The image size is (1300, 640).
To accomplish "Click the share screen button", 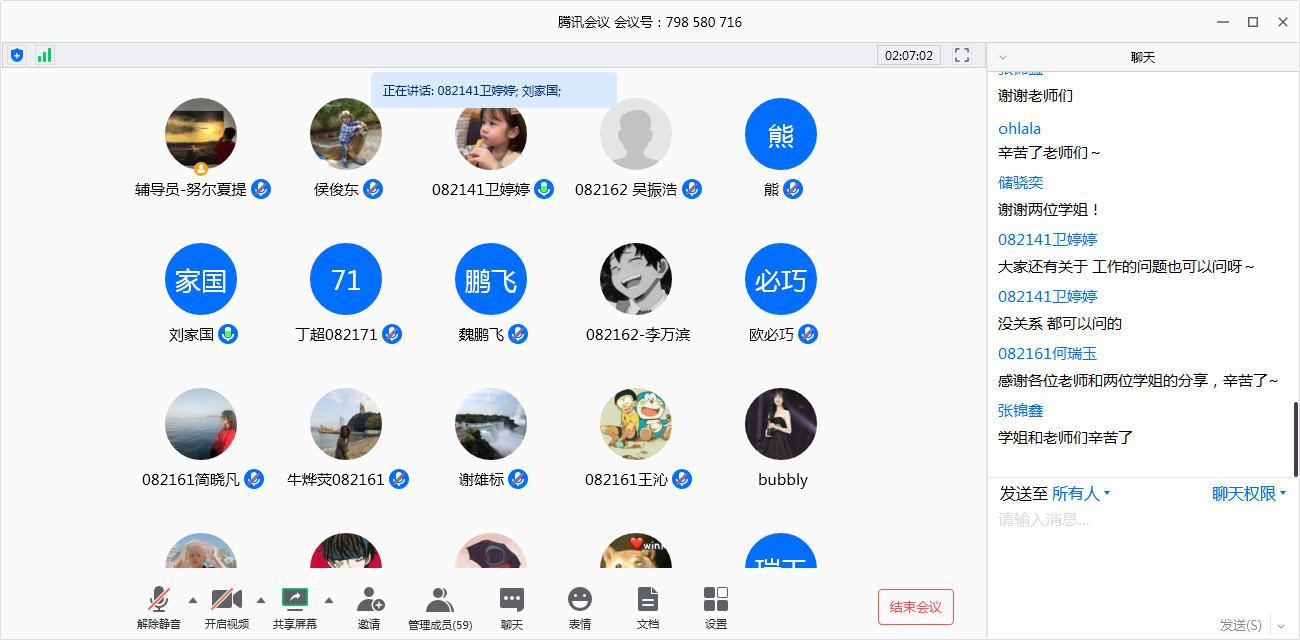I will (x=295, y=607).
